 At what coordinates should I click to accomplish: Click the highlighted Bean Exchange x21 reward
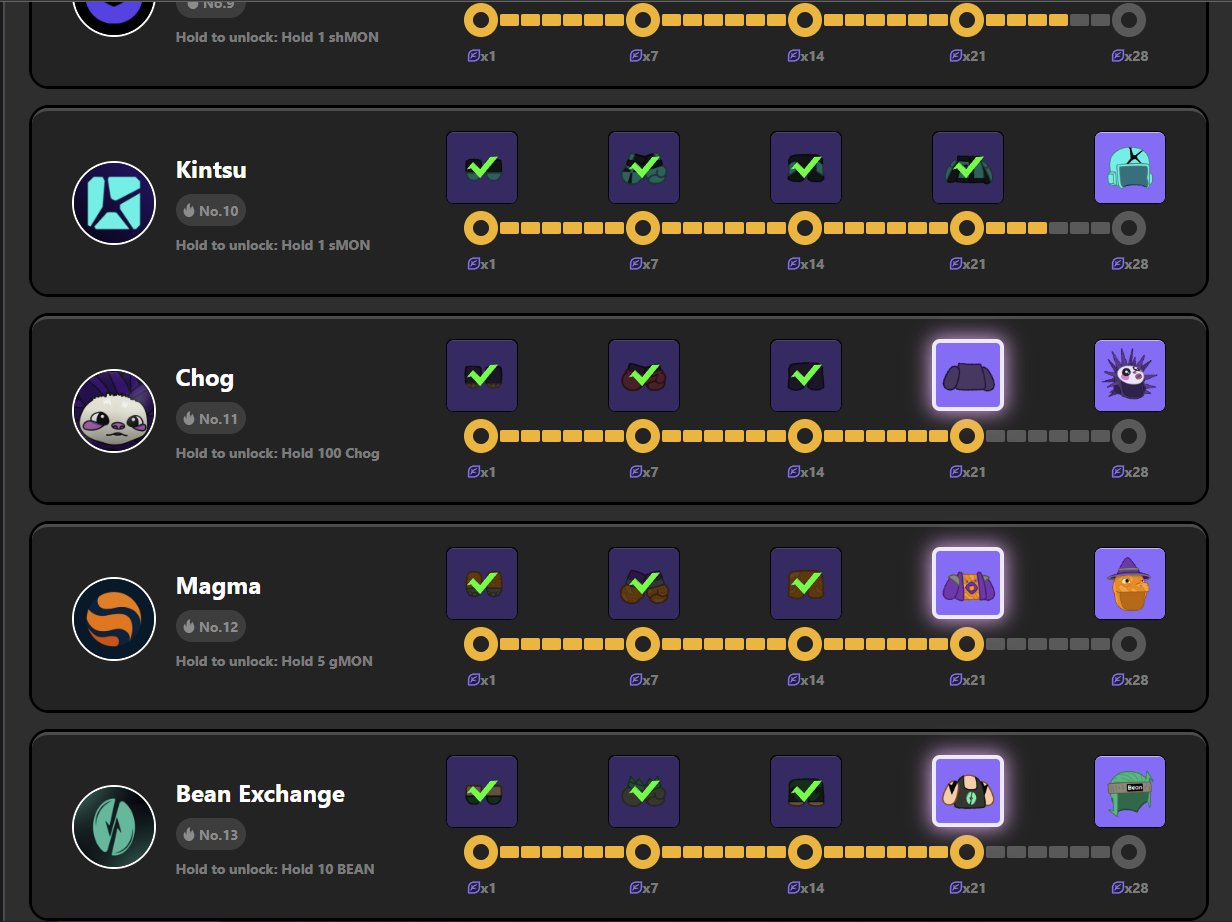(967, 791)
